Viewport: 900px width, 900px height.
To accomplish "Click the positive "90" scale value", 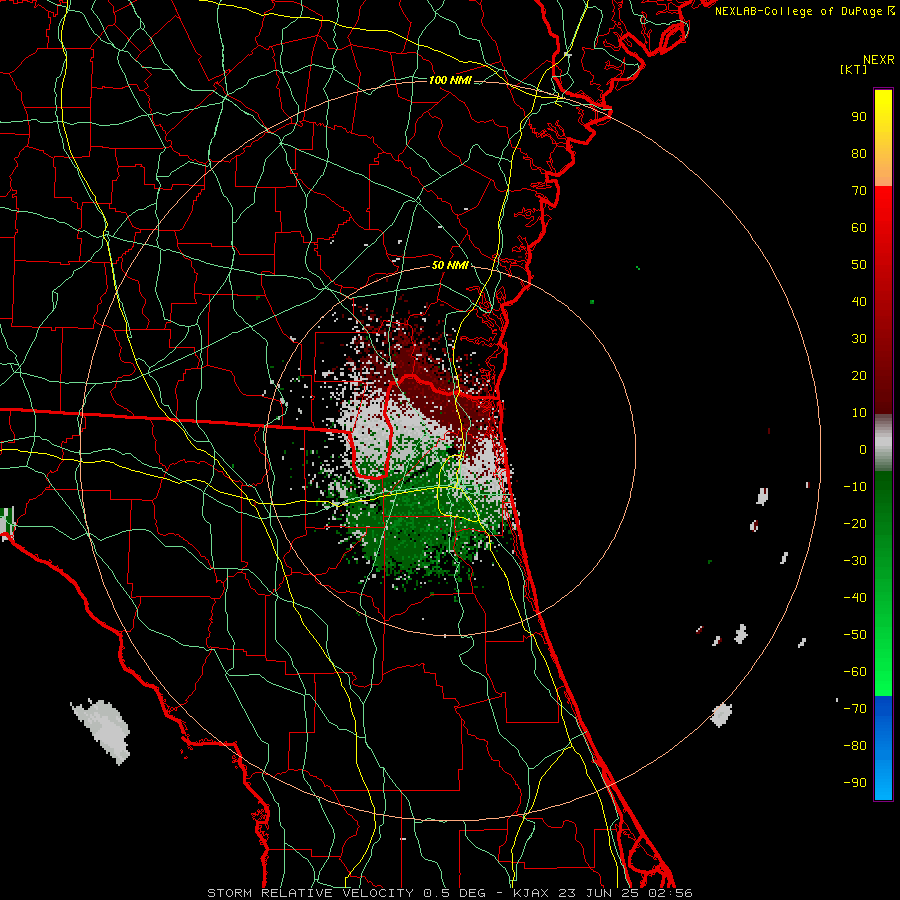I will pos(859,117).
